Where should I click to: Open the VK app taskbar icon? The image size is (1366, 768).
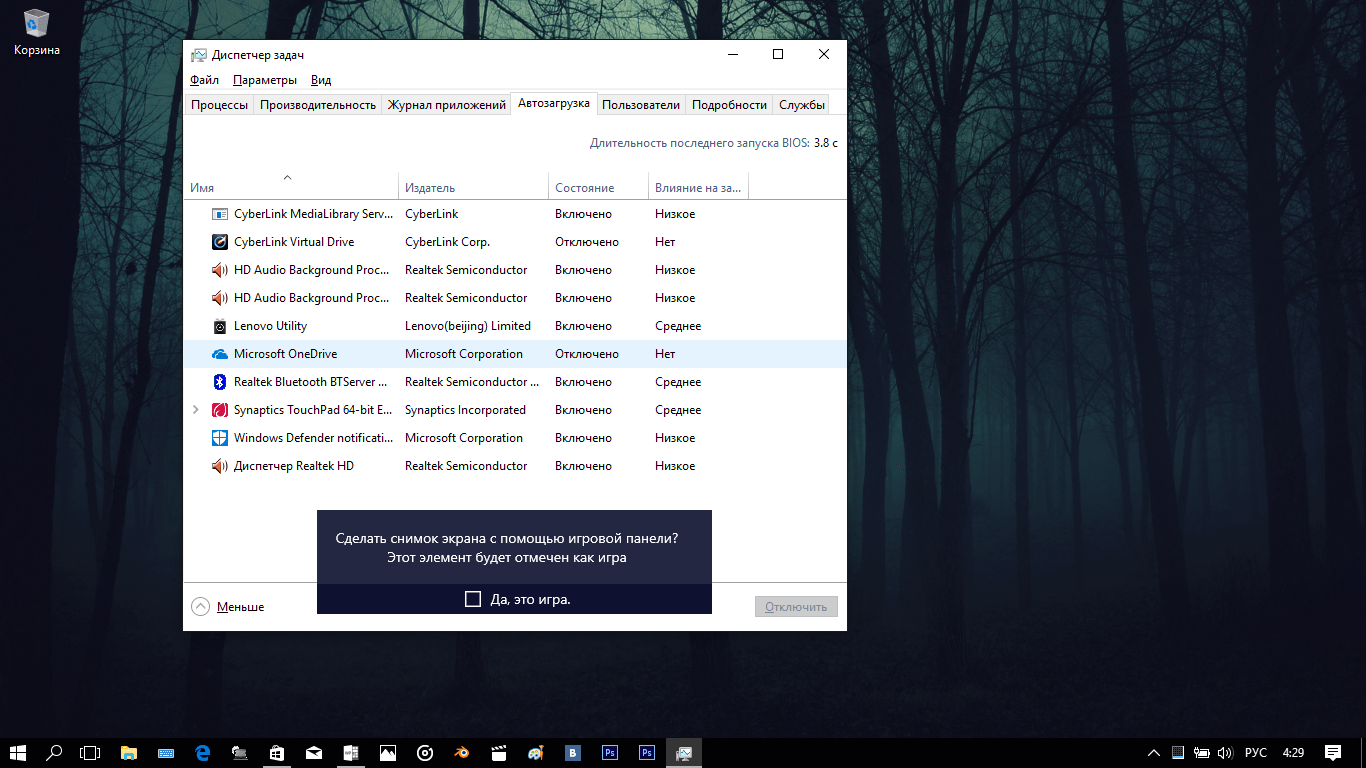[x=573, y=753]
